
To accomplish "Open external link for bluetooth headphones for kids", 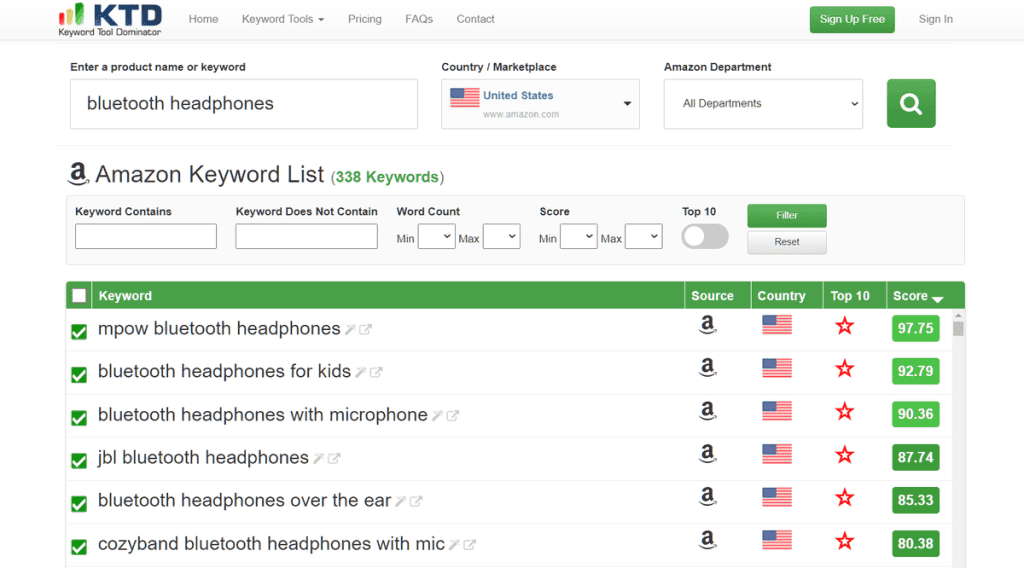I will (x=376, y=372).
